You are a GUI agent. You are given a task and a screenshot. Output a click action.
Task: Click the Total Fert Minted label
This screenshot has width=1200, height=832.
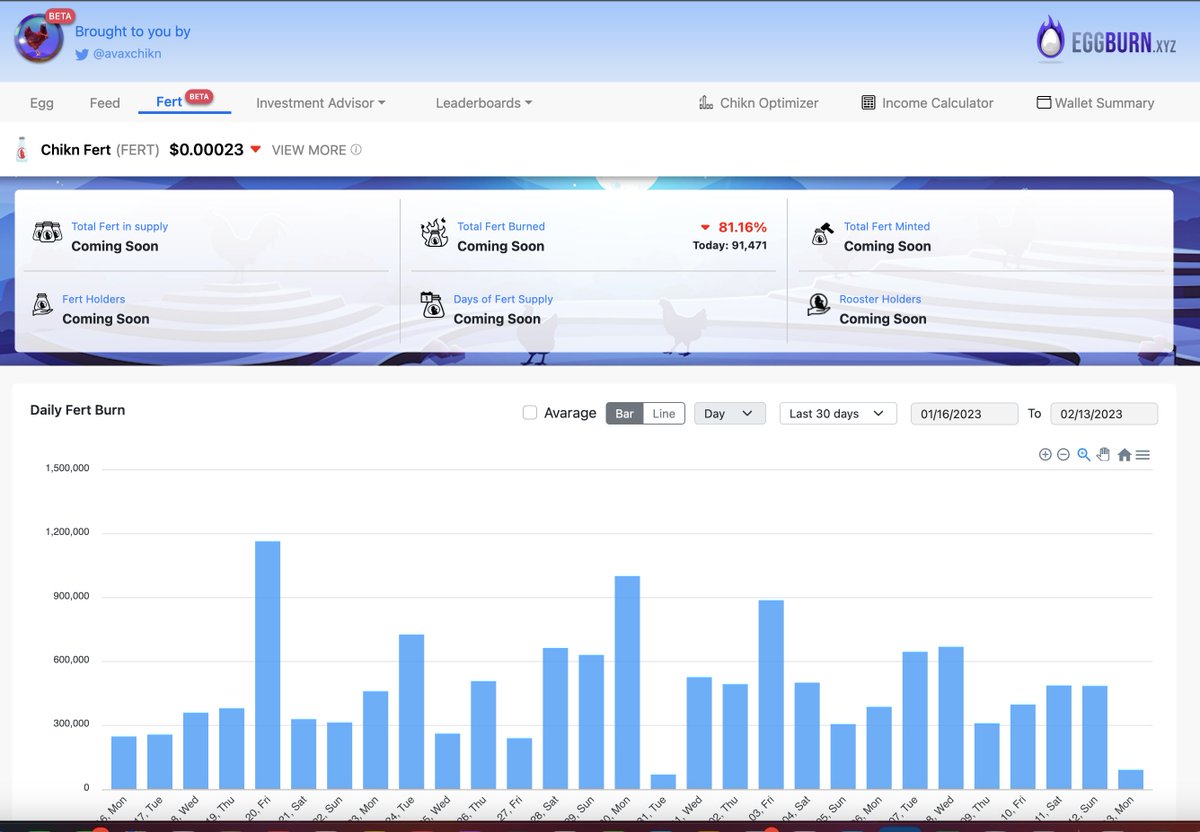[x=887, y=227]
